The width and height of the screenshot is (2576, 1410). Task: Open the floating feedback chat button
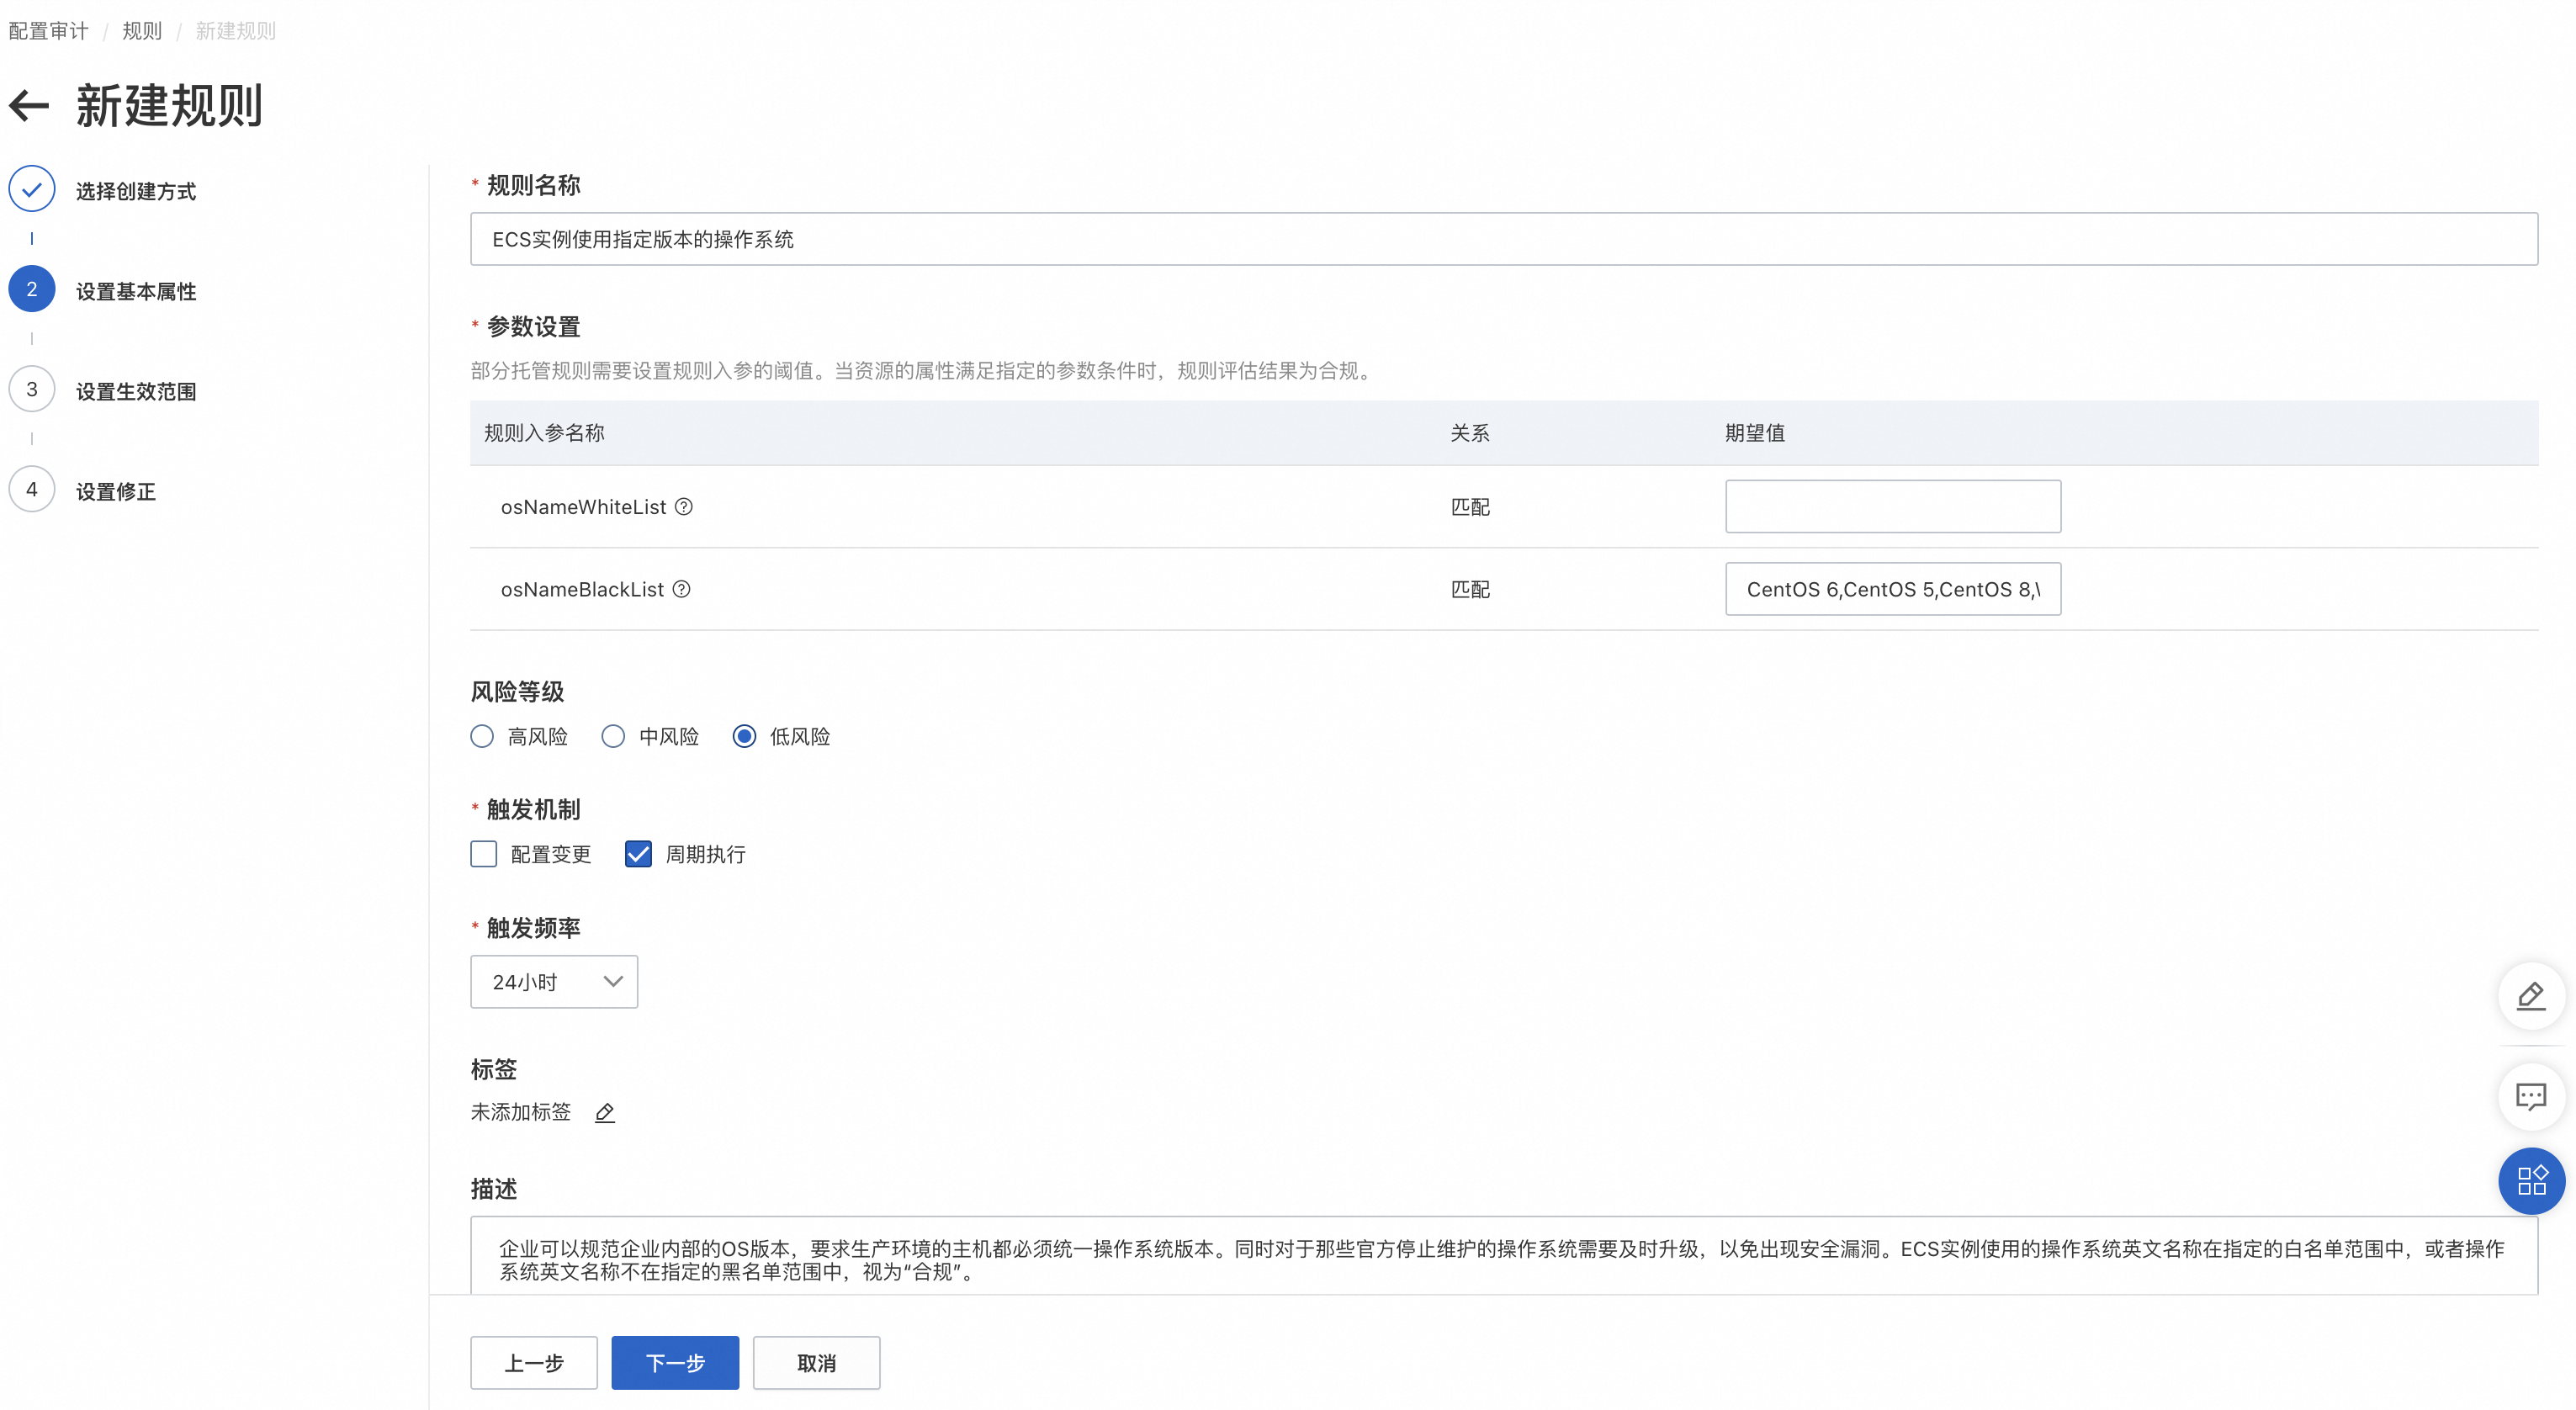[2531, 1097]
